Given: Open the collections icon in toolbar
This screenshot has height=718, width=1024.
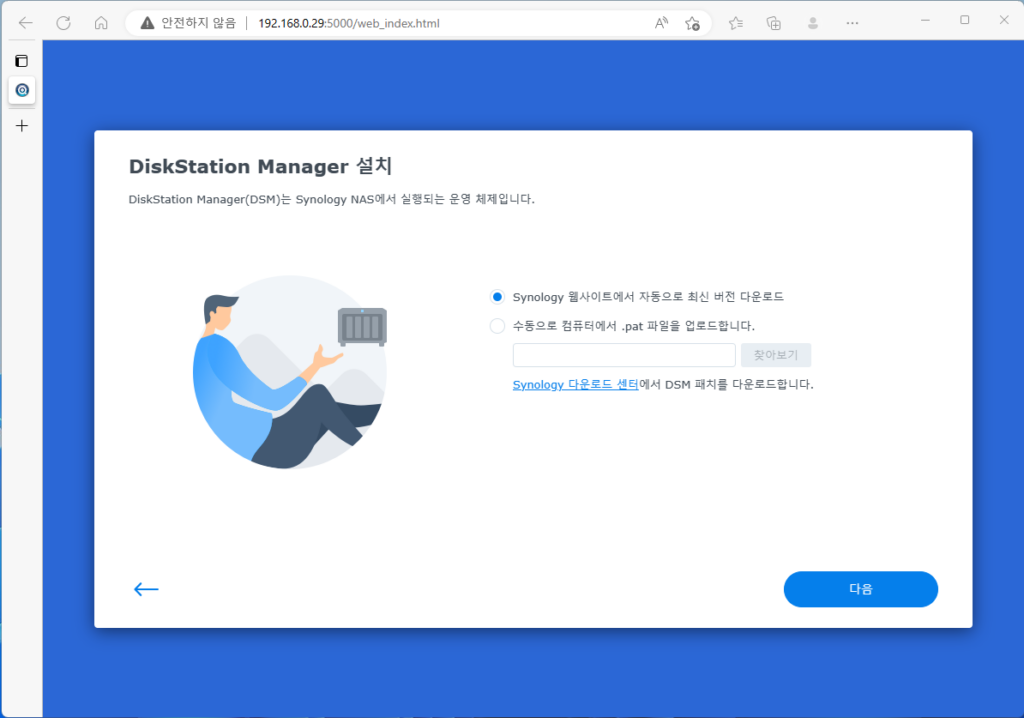Looking at the screenshot, I should 774,23.
